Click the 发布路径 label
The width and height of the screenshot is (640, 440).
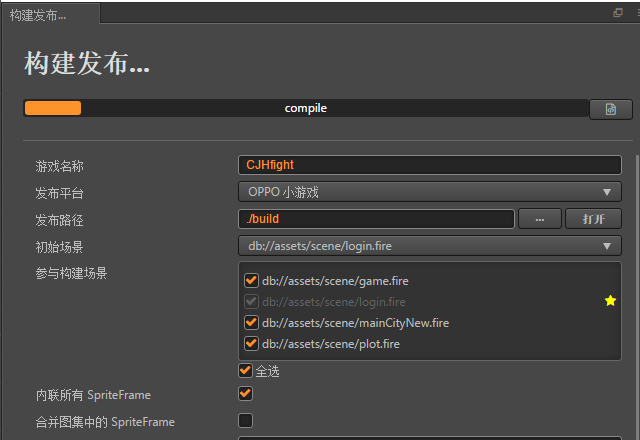[x=59, y=220]
